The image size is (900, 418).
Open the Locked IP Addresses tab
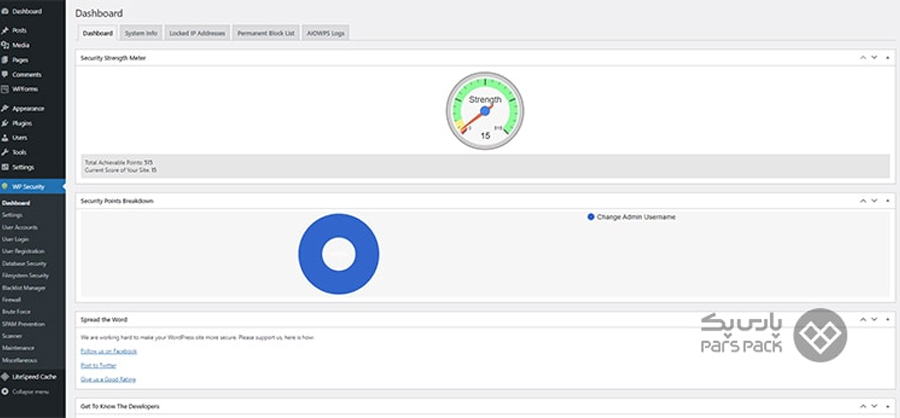(197, 33)
